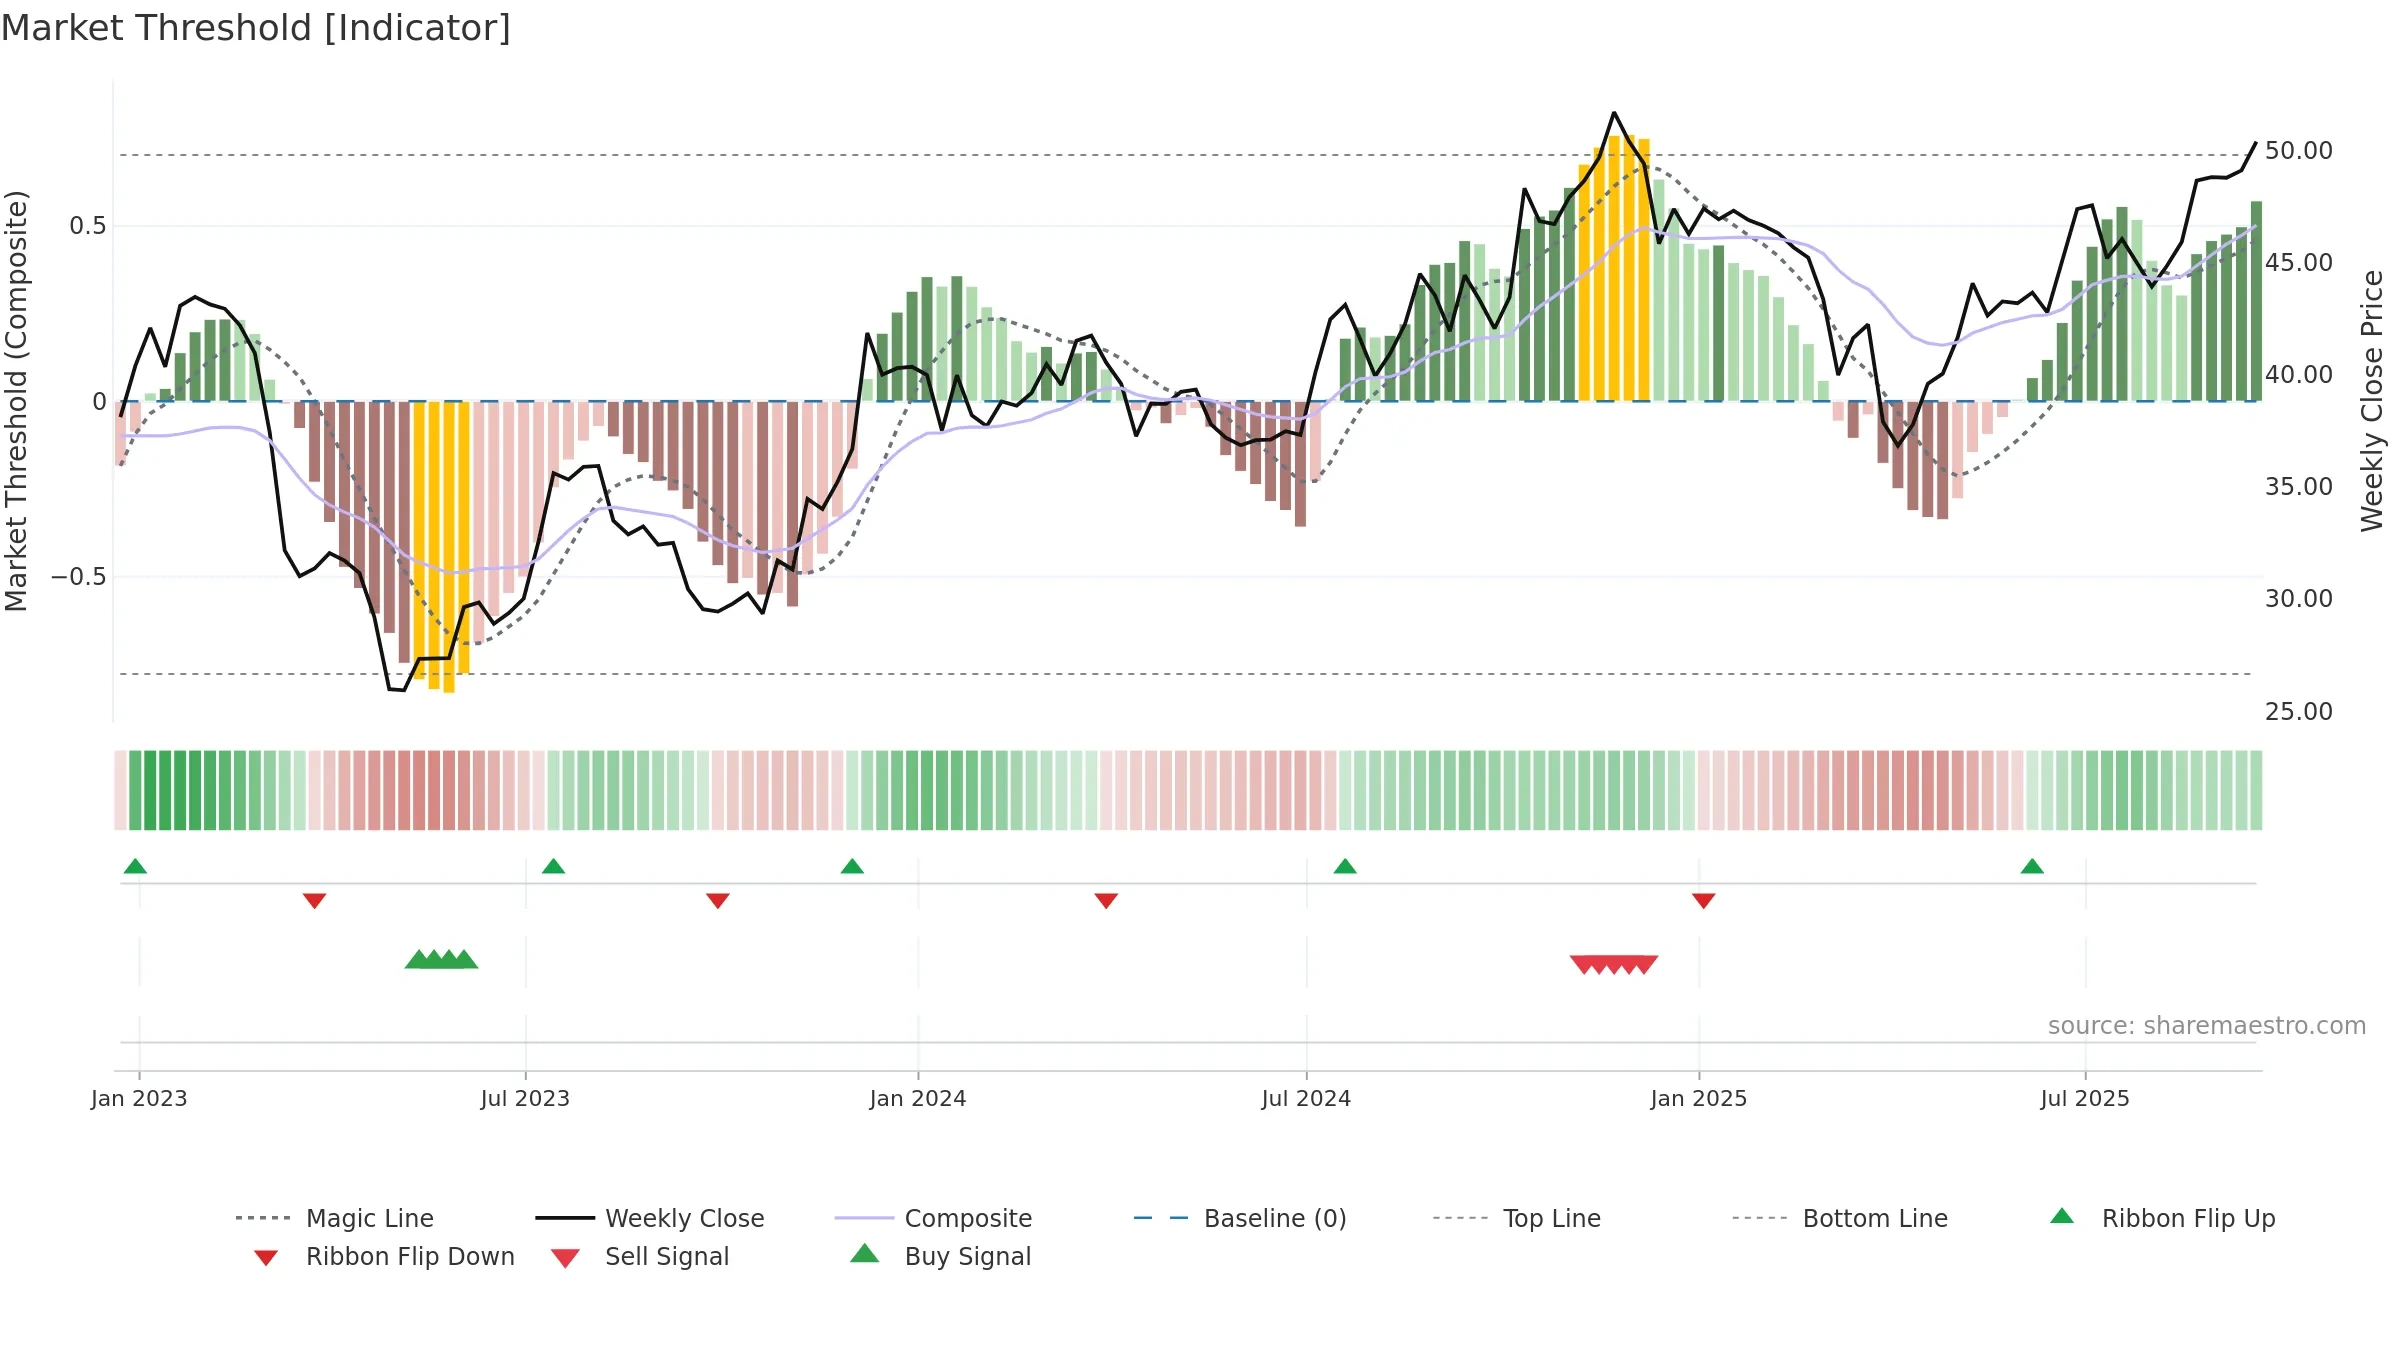Toggle the Baseline (0) legend entry

tap(1240, 1218)
